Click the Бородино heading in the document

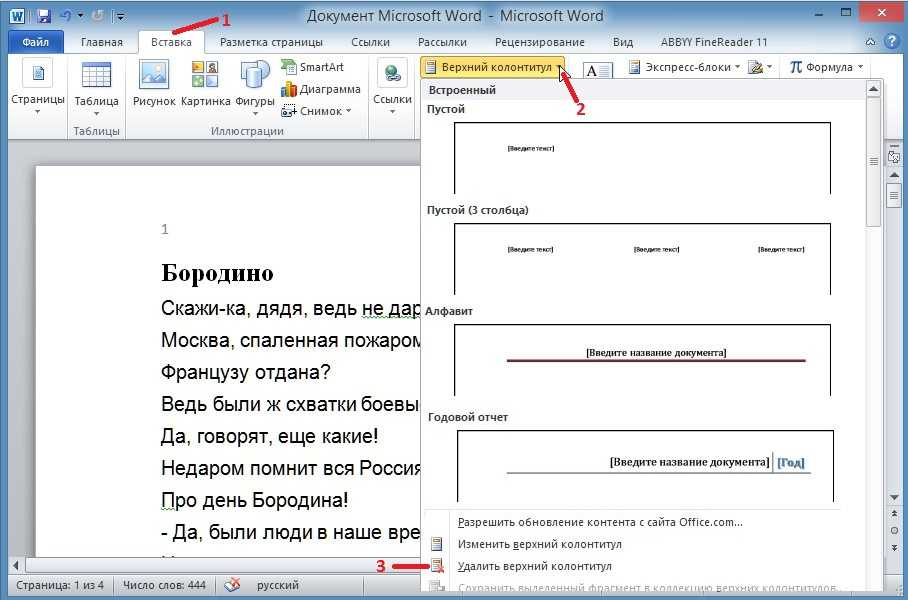217,273
